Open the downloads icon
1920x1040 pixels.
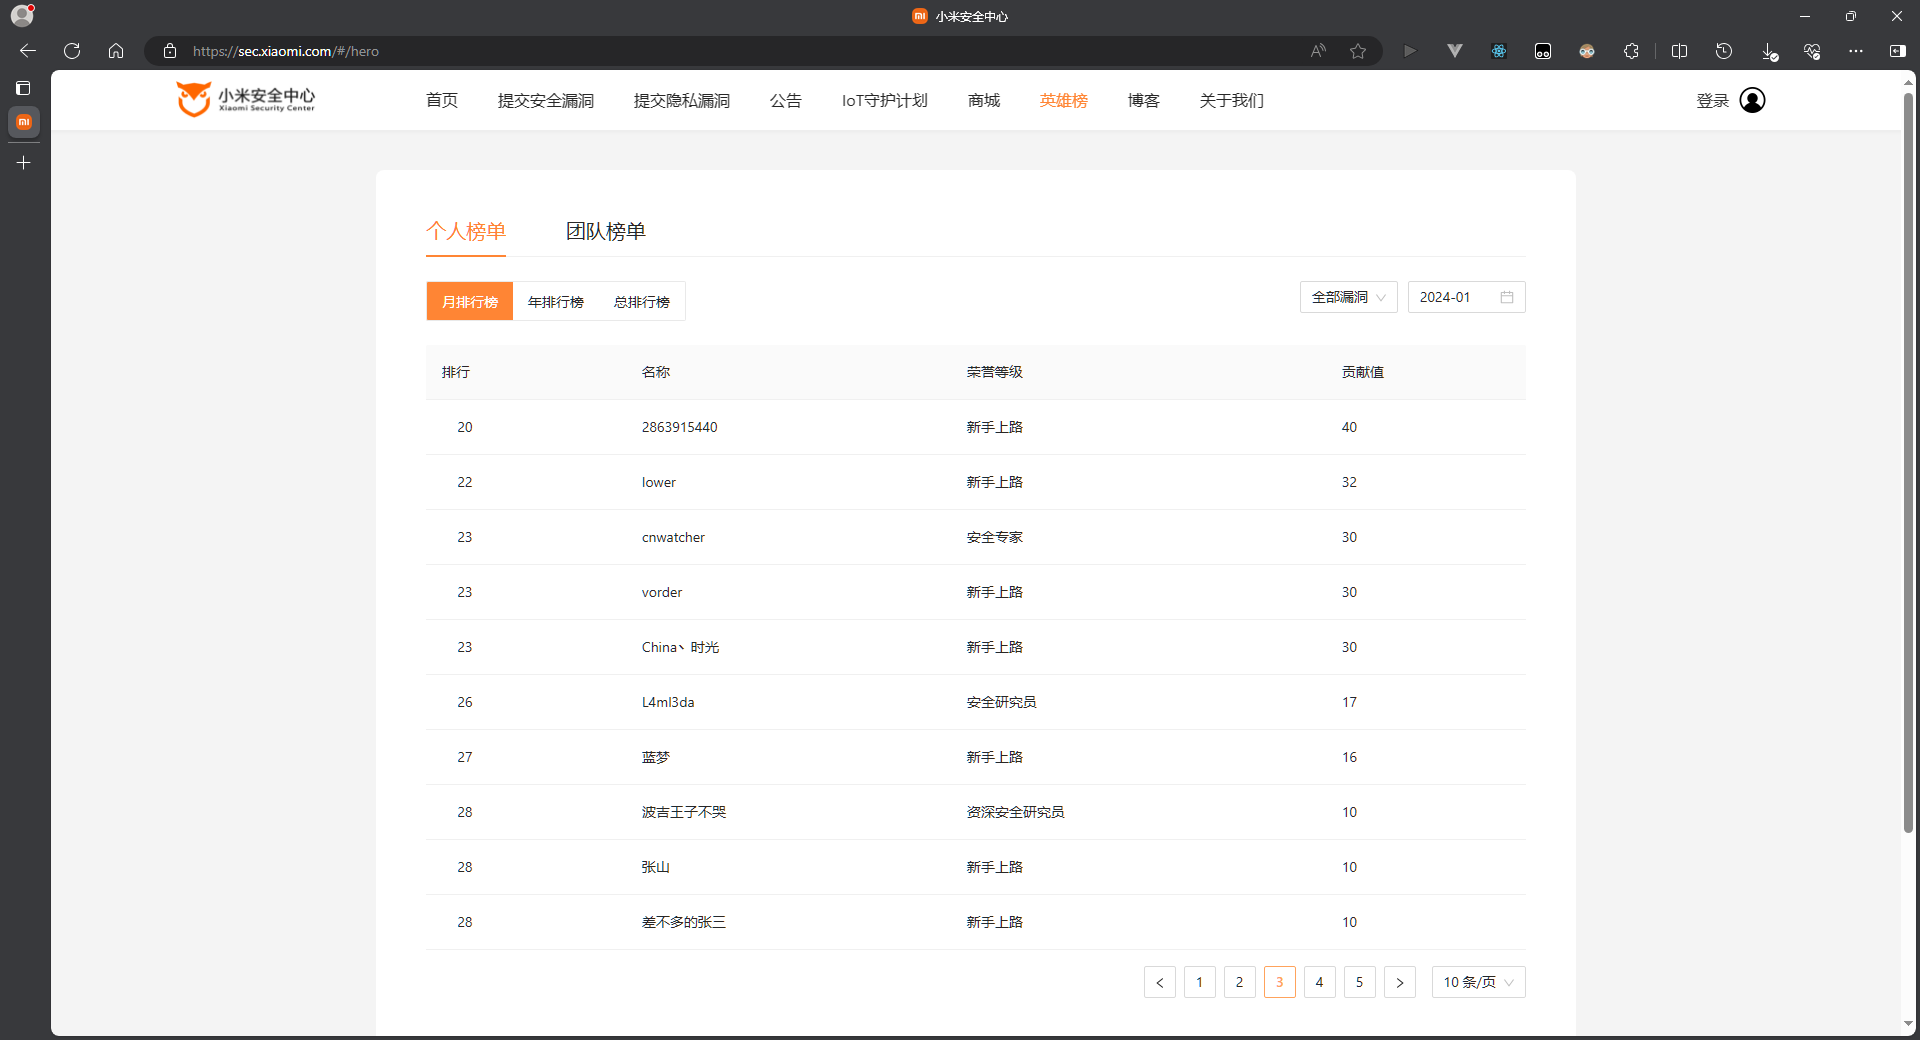[1769, 51]
